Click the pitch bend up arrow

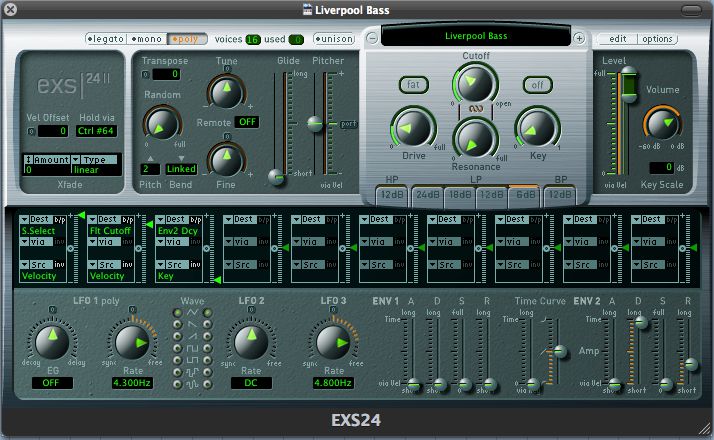150,158
